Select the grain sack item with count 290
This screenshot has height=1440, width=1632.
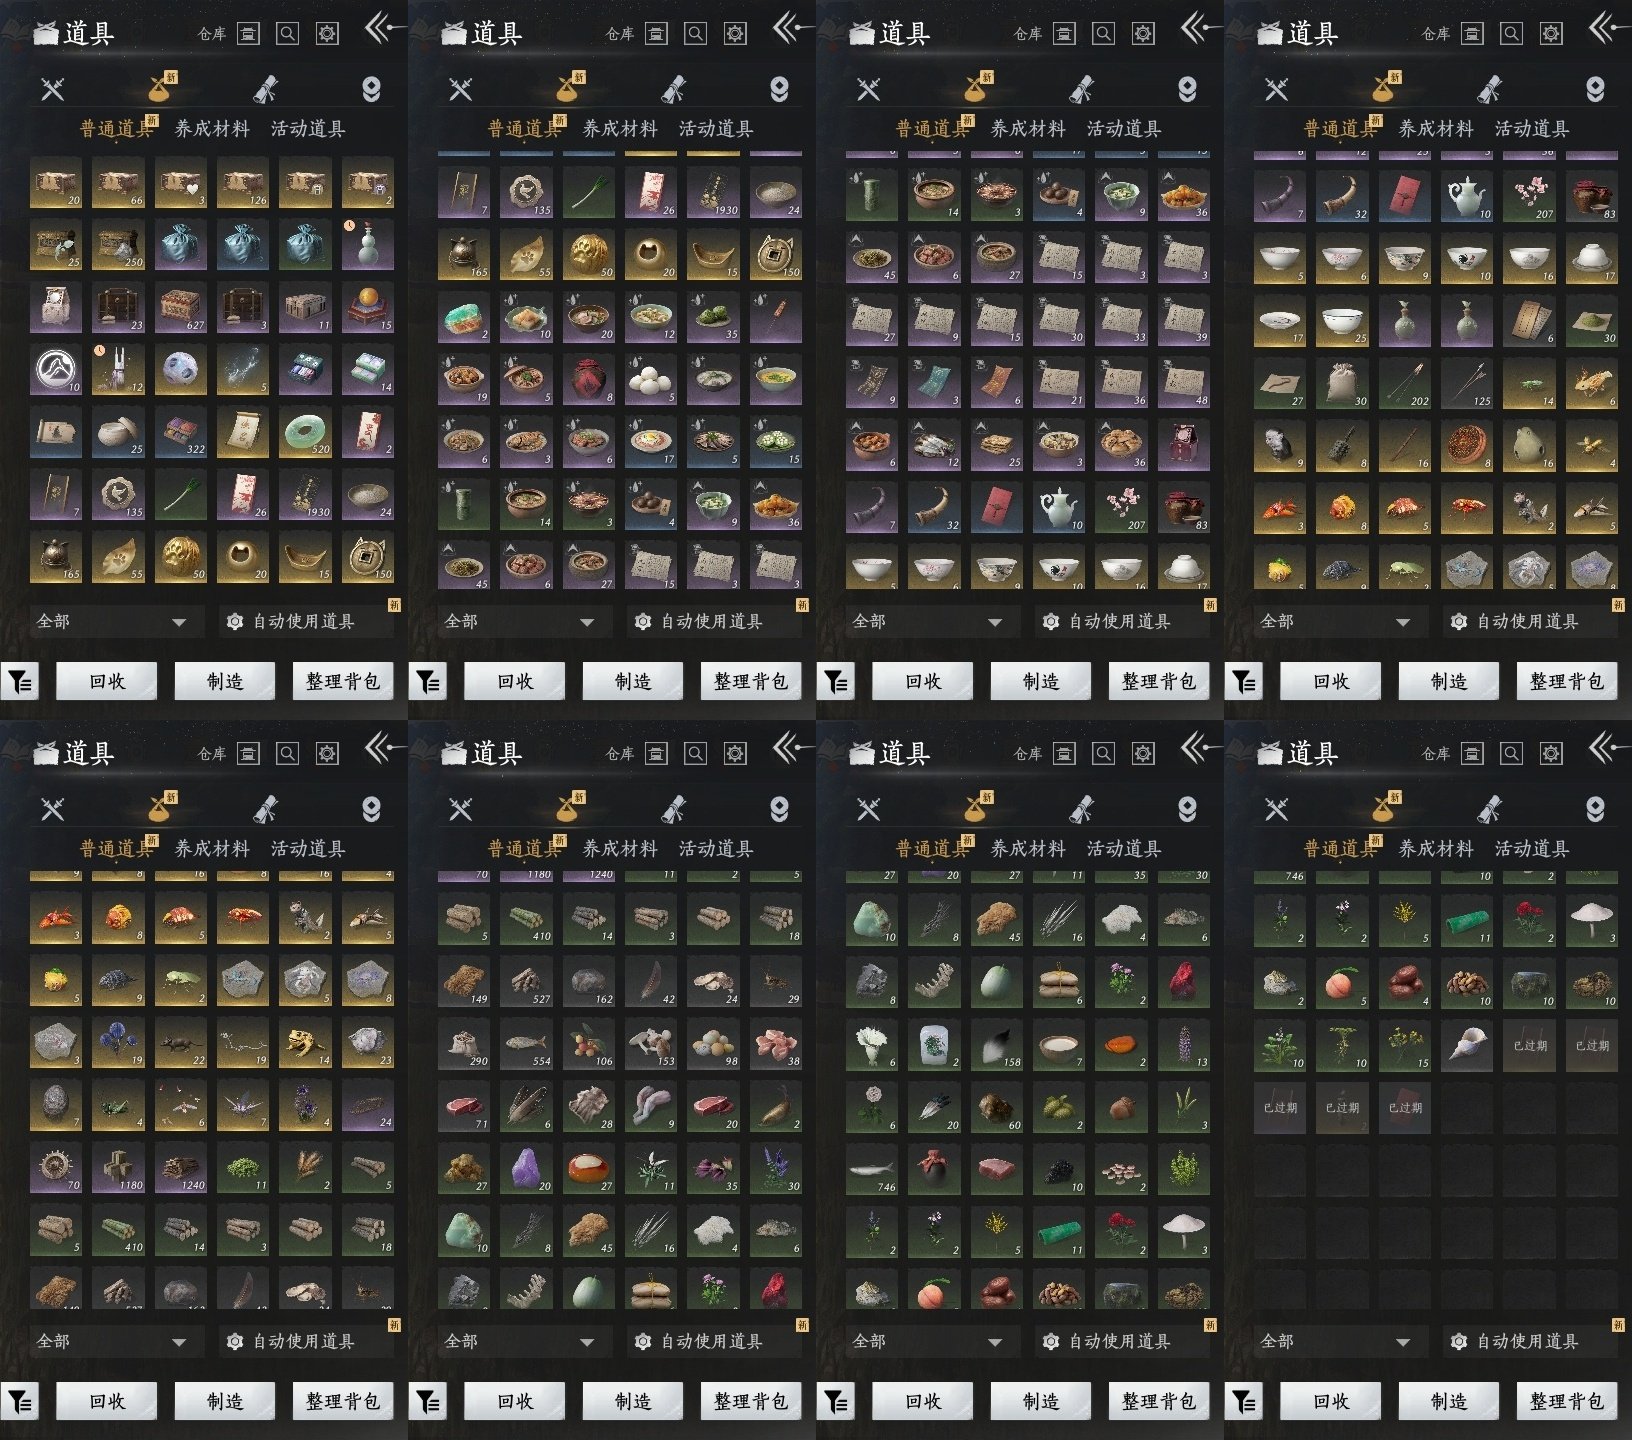coord(464,1044)
